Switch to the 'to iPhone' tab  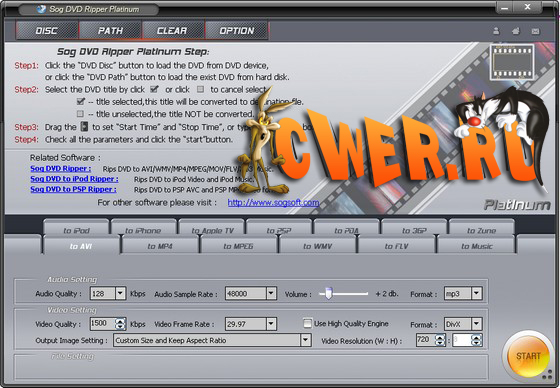tap(143, 228)
